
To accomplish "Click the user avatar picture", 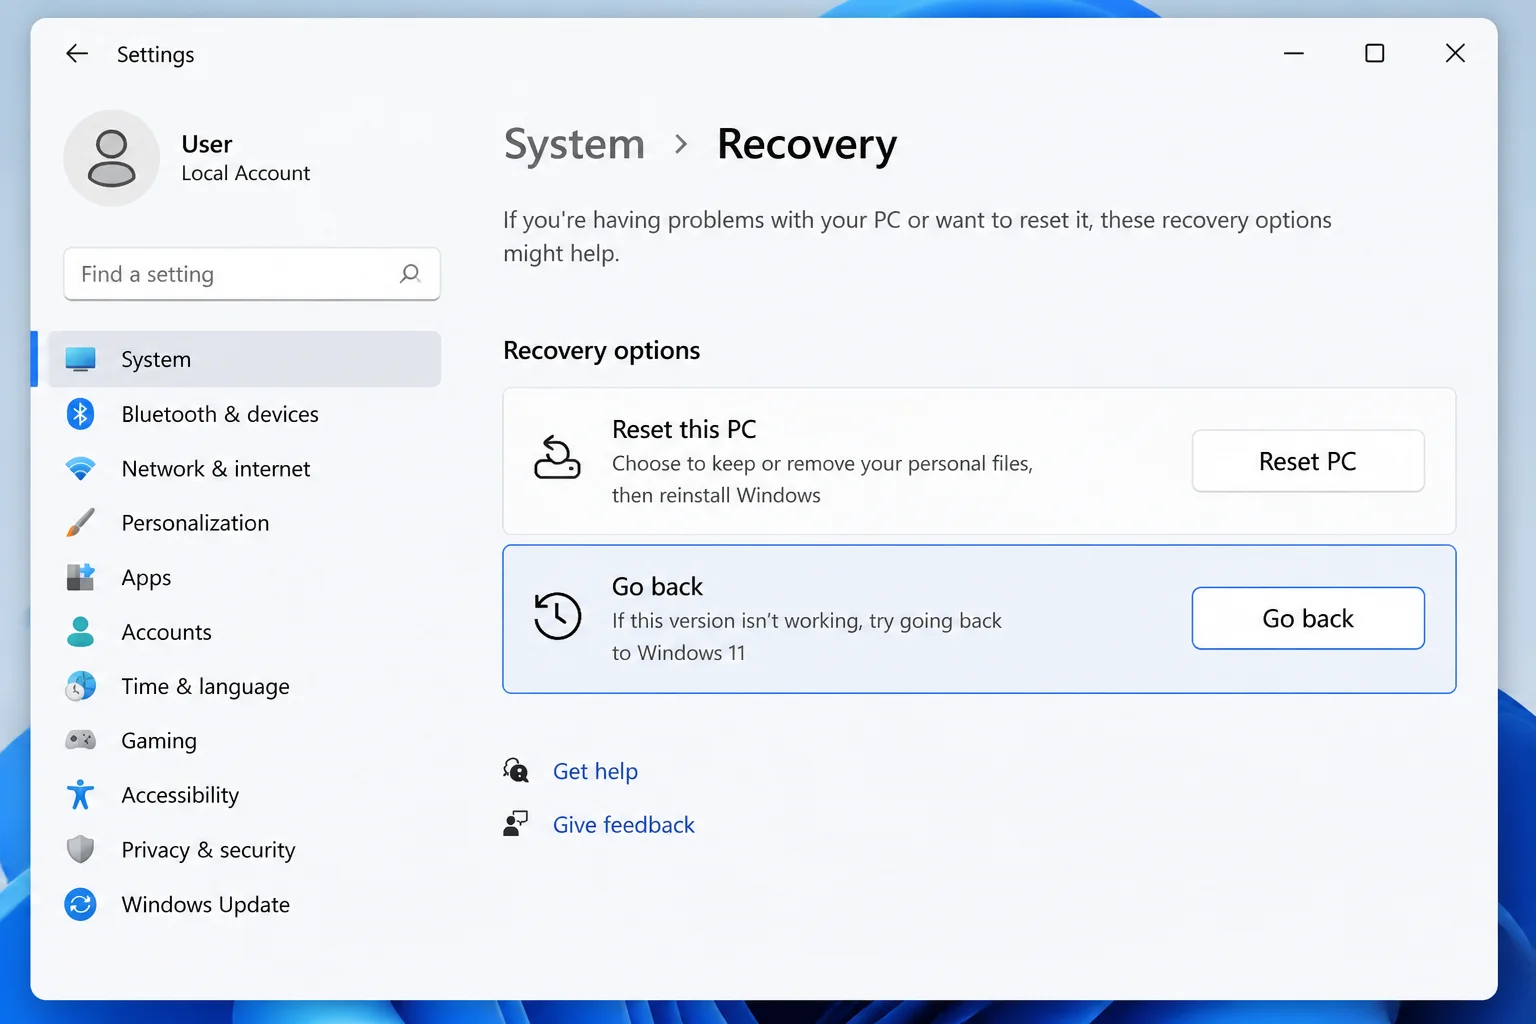I will point(111,158).
